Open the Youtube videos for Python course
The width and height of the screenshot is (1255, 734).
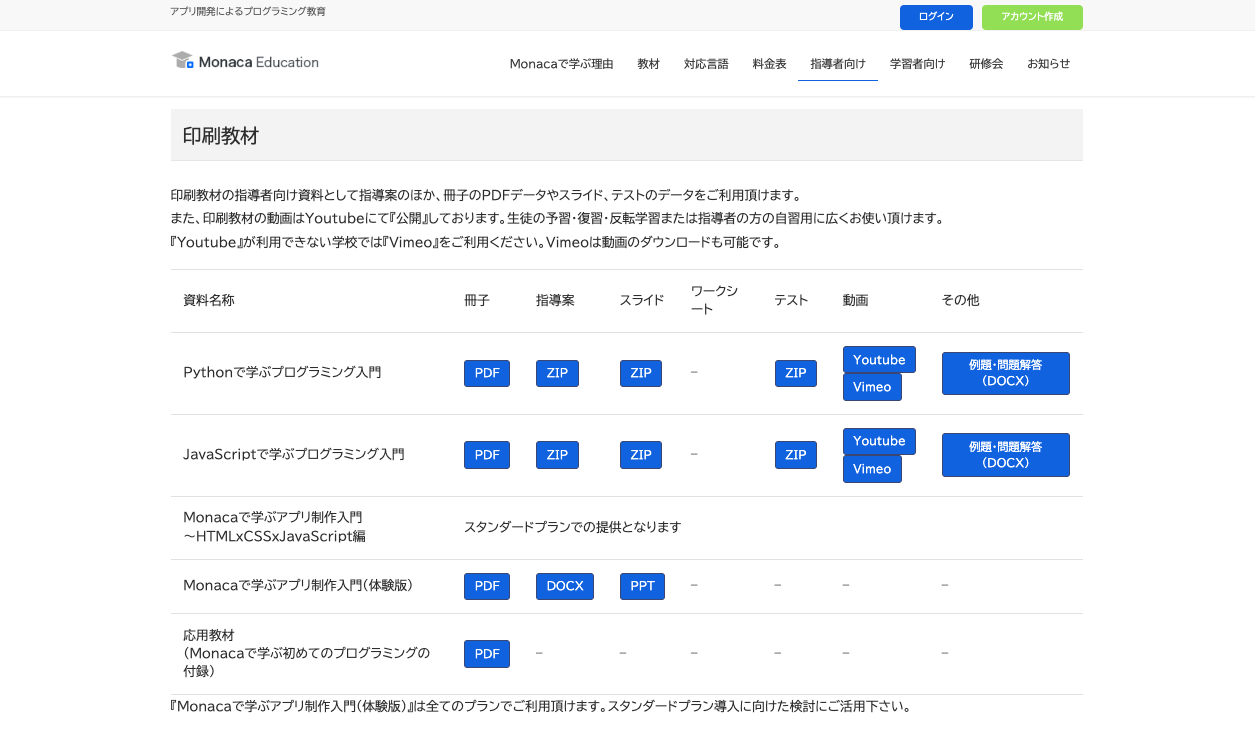pos(878,359)
